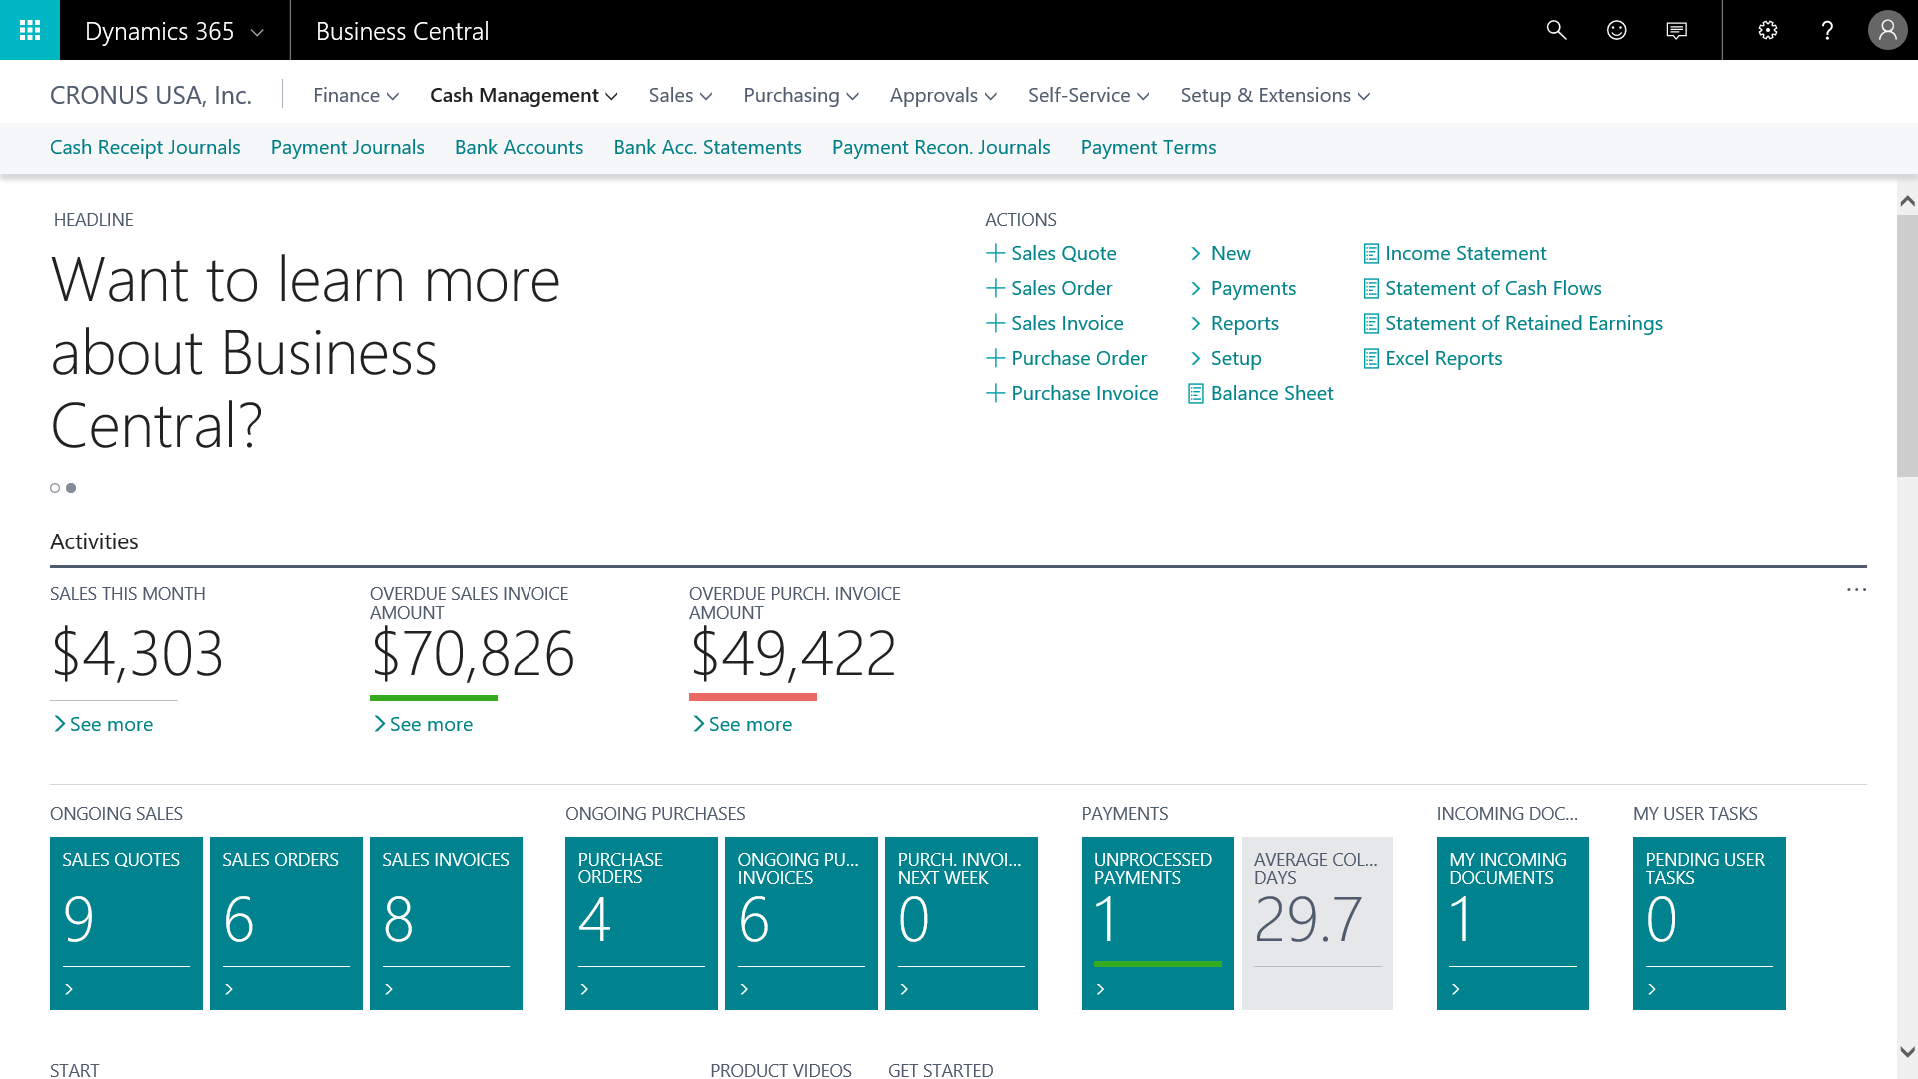Open the Activities more options ellipsis
This screenshot has height=1079, width=1918.
pos(1856,590)
